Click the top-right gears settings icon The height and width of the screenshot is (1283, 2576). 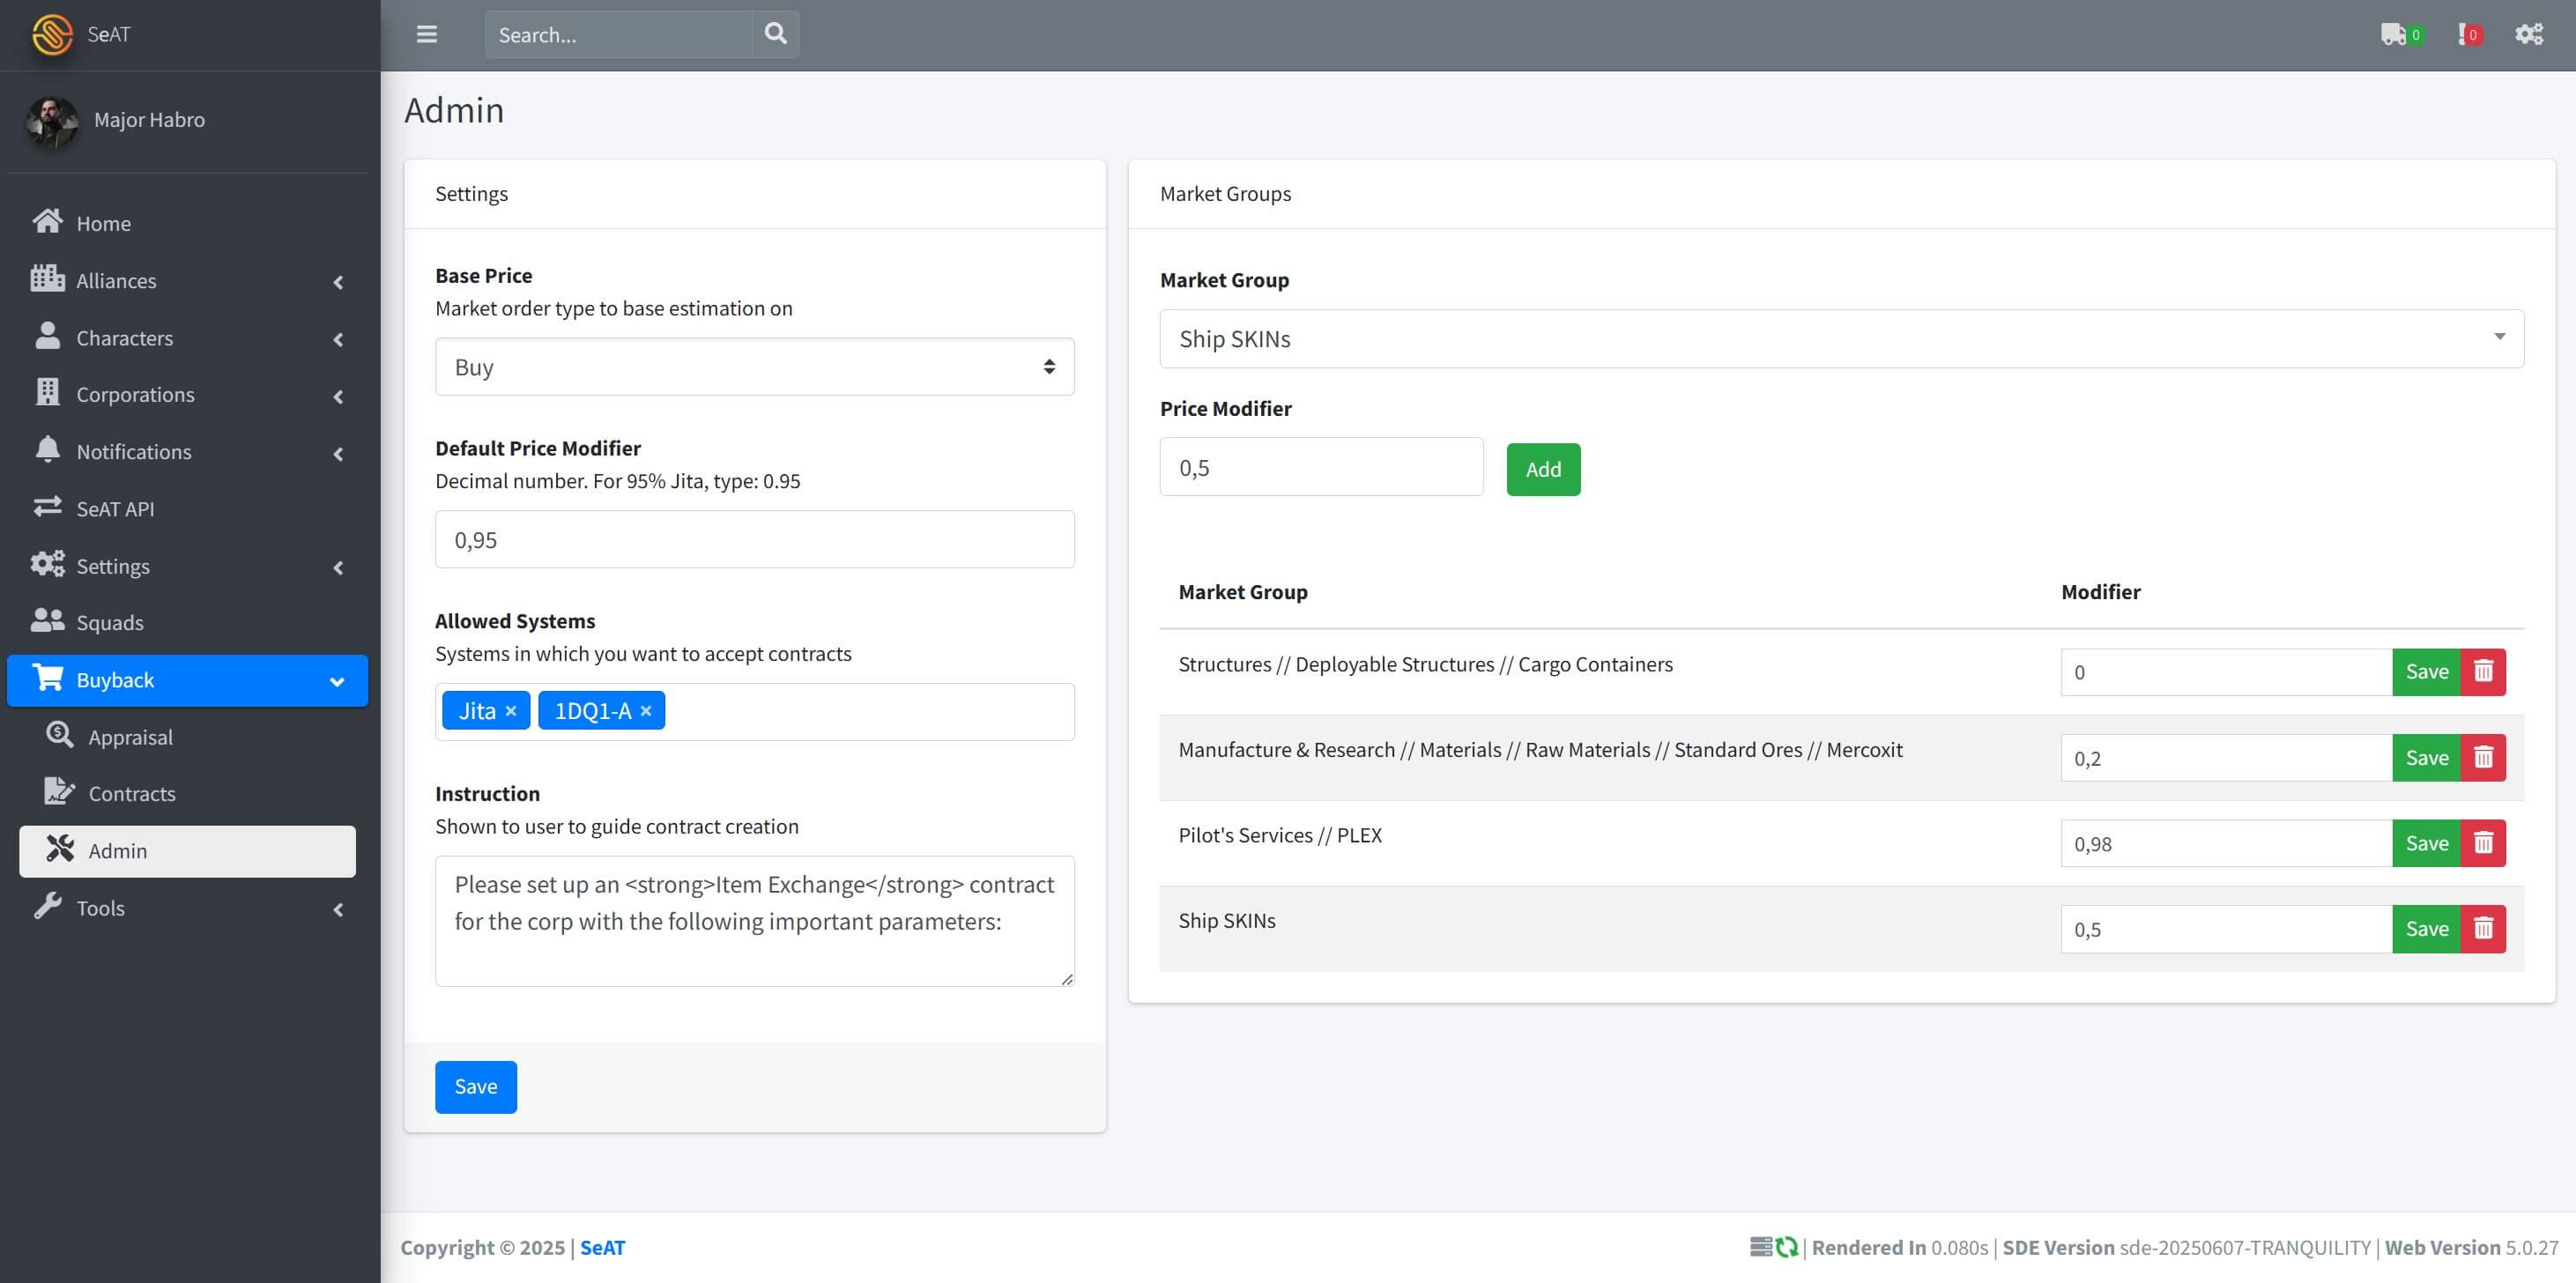point(2528,35)
